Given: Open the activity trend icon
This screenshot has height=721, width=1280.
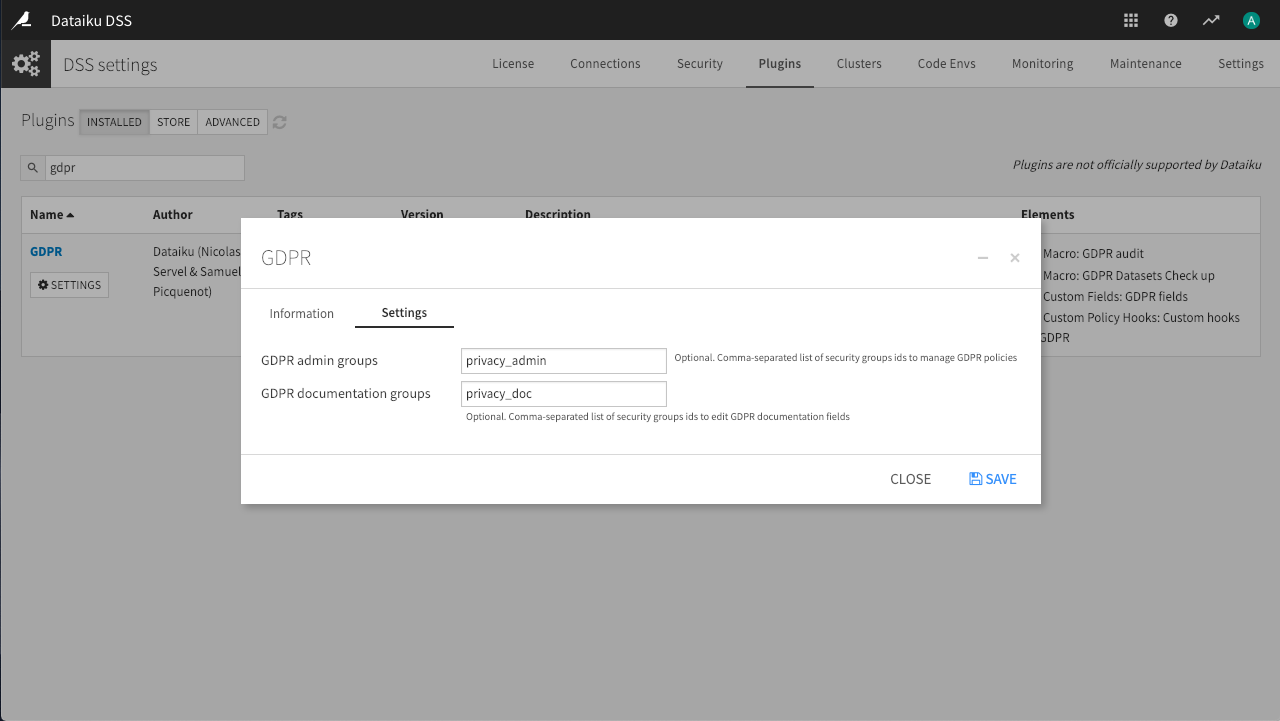Looking at the screenshot, I should point(1211,20).
